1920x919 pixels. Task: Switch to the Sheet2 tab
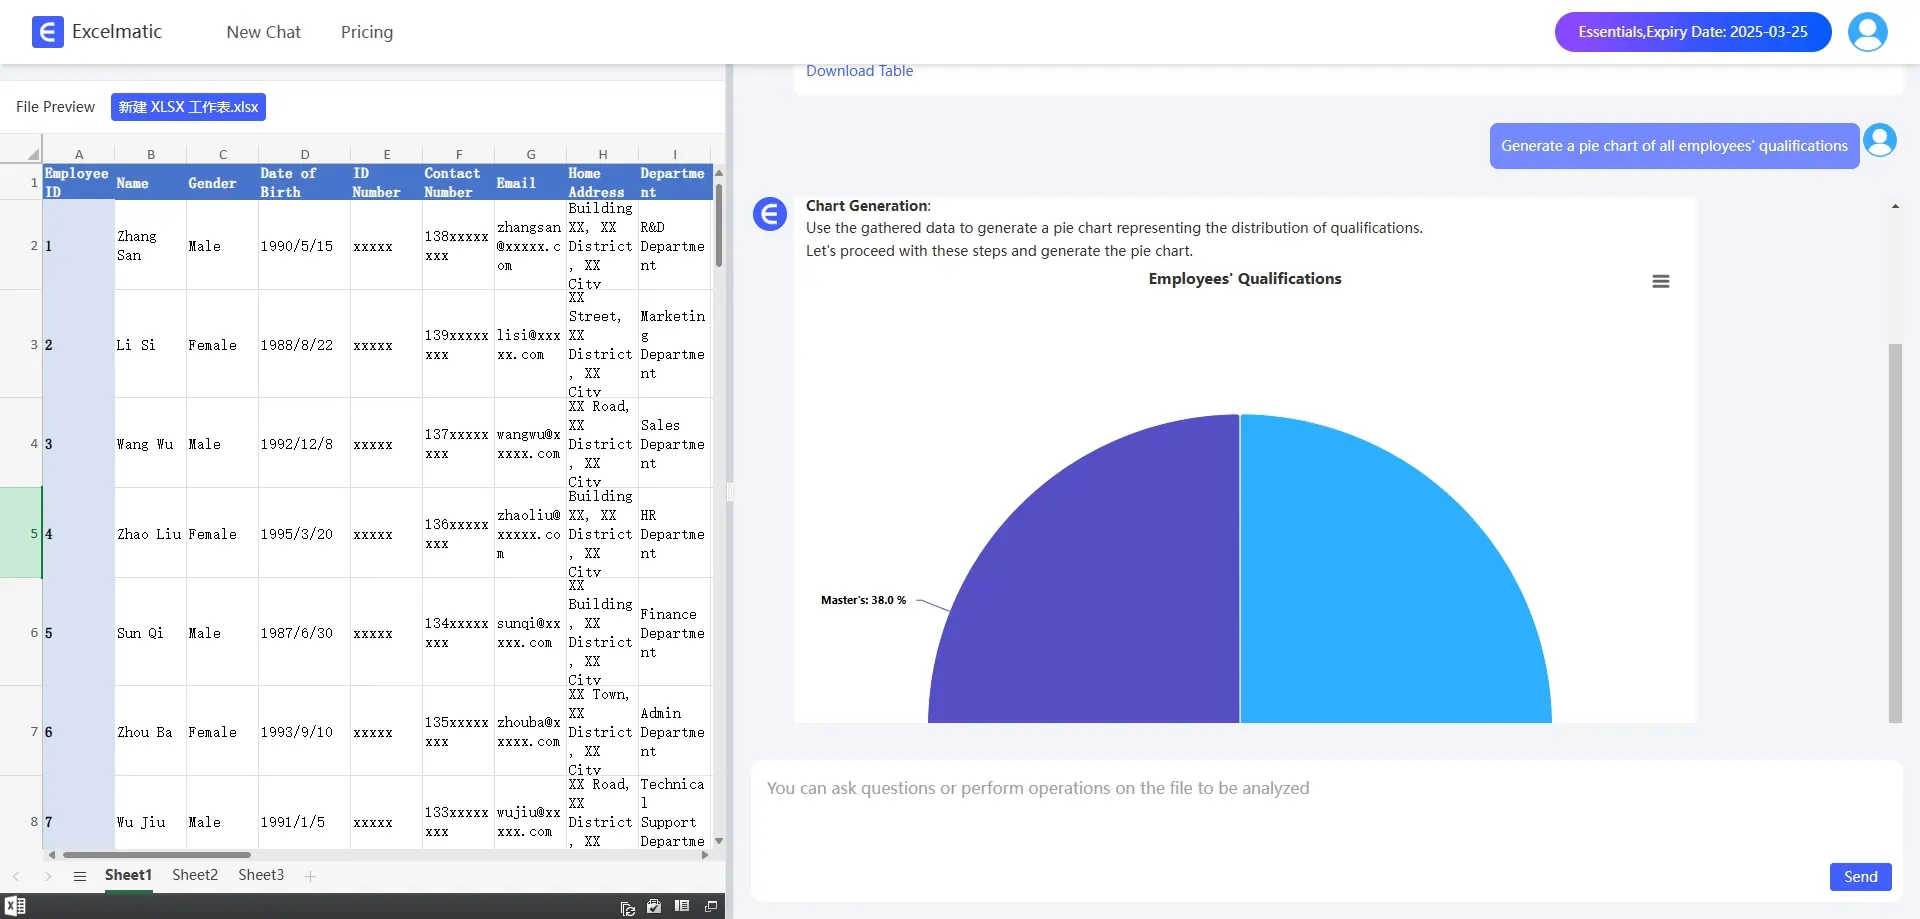(x=195, y=875)
